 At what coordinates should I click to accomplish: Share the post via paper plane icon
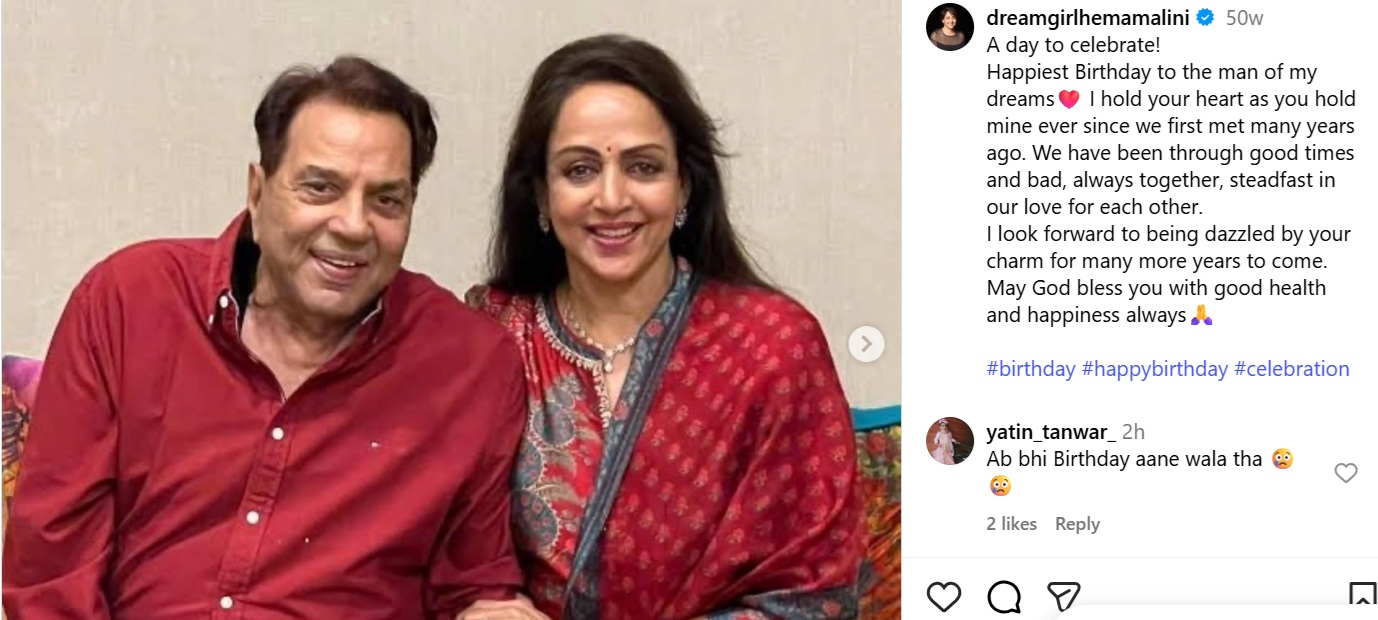1062,597
